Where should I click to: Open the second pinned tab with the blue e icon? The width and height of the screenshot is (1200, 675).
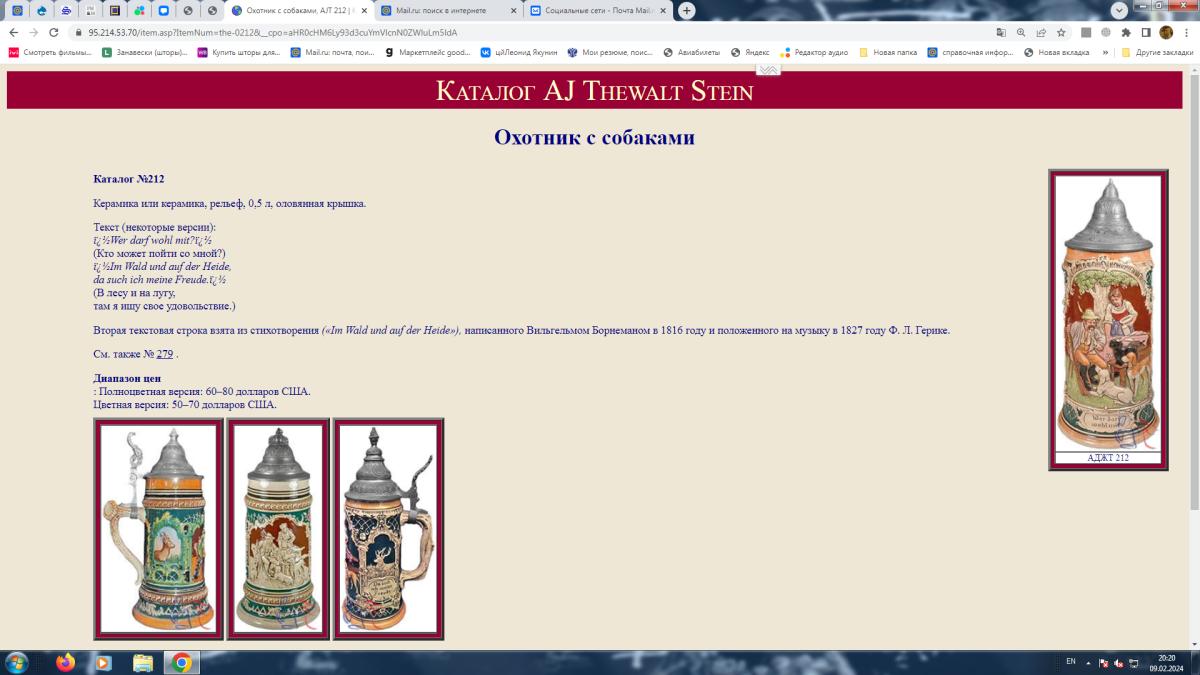tap(41, 10)
